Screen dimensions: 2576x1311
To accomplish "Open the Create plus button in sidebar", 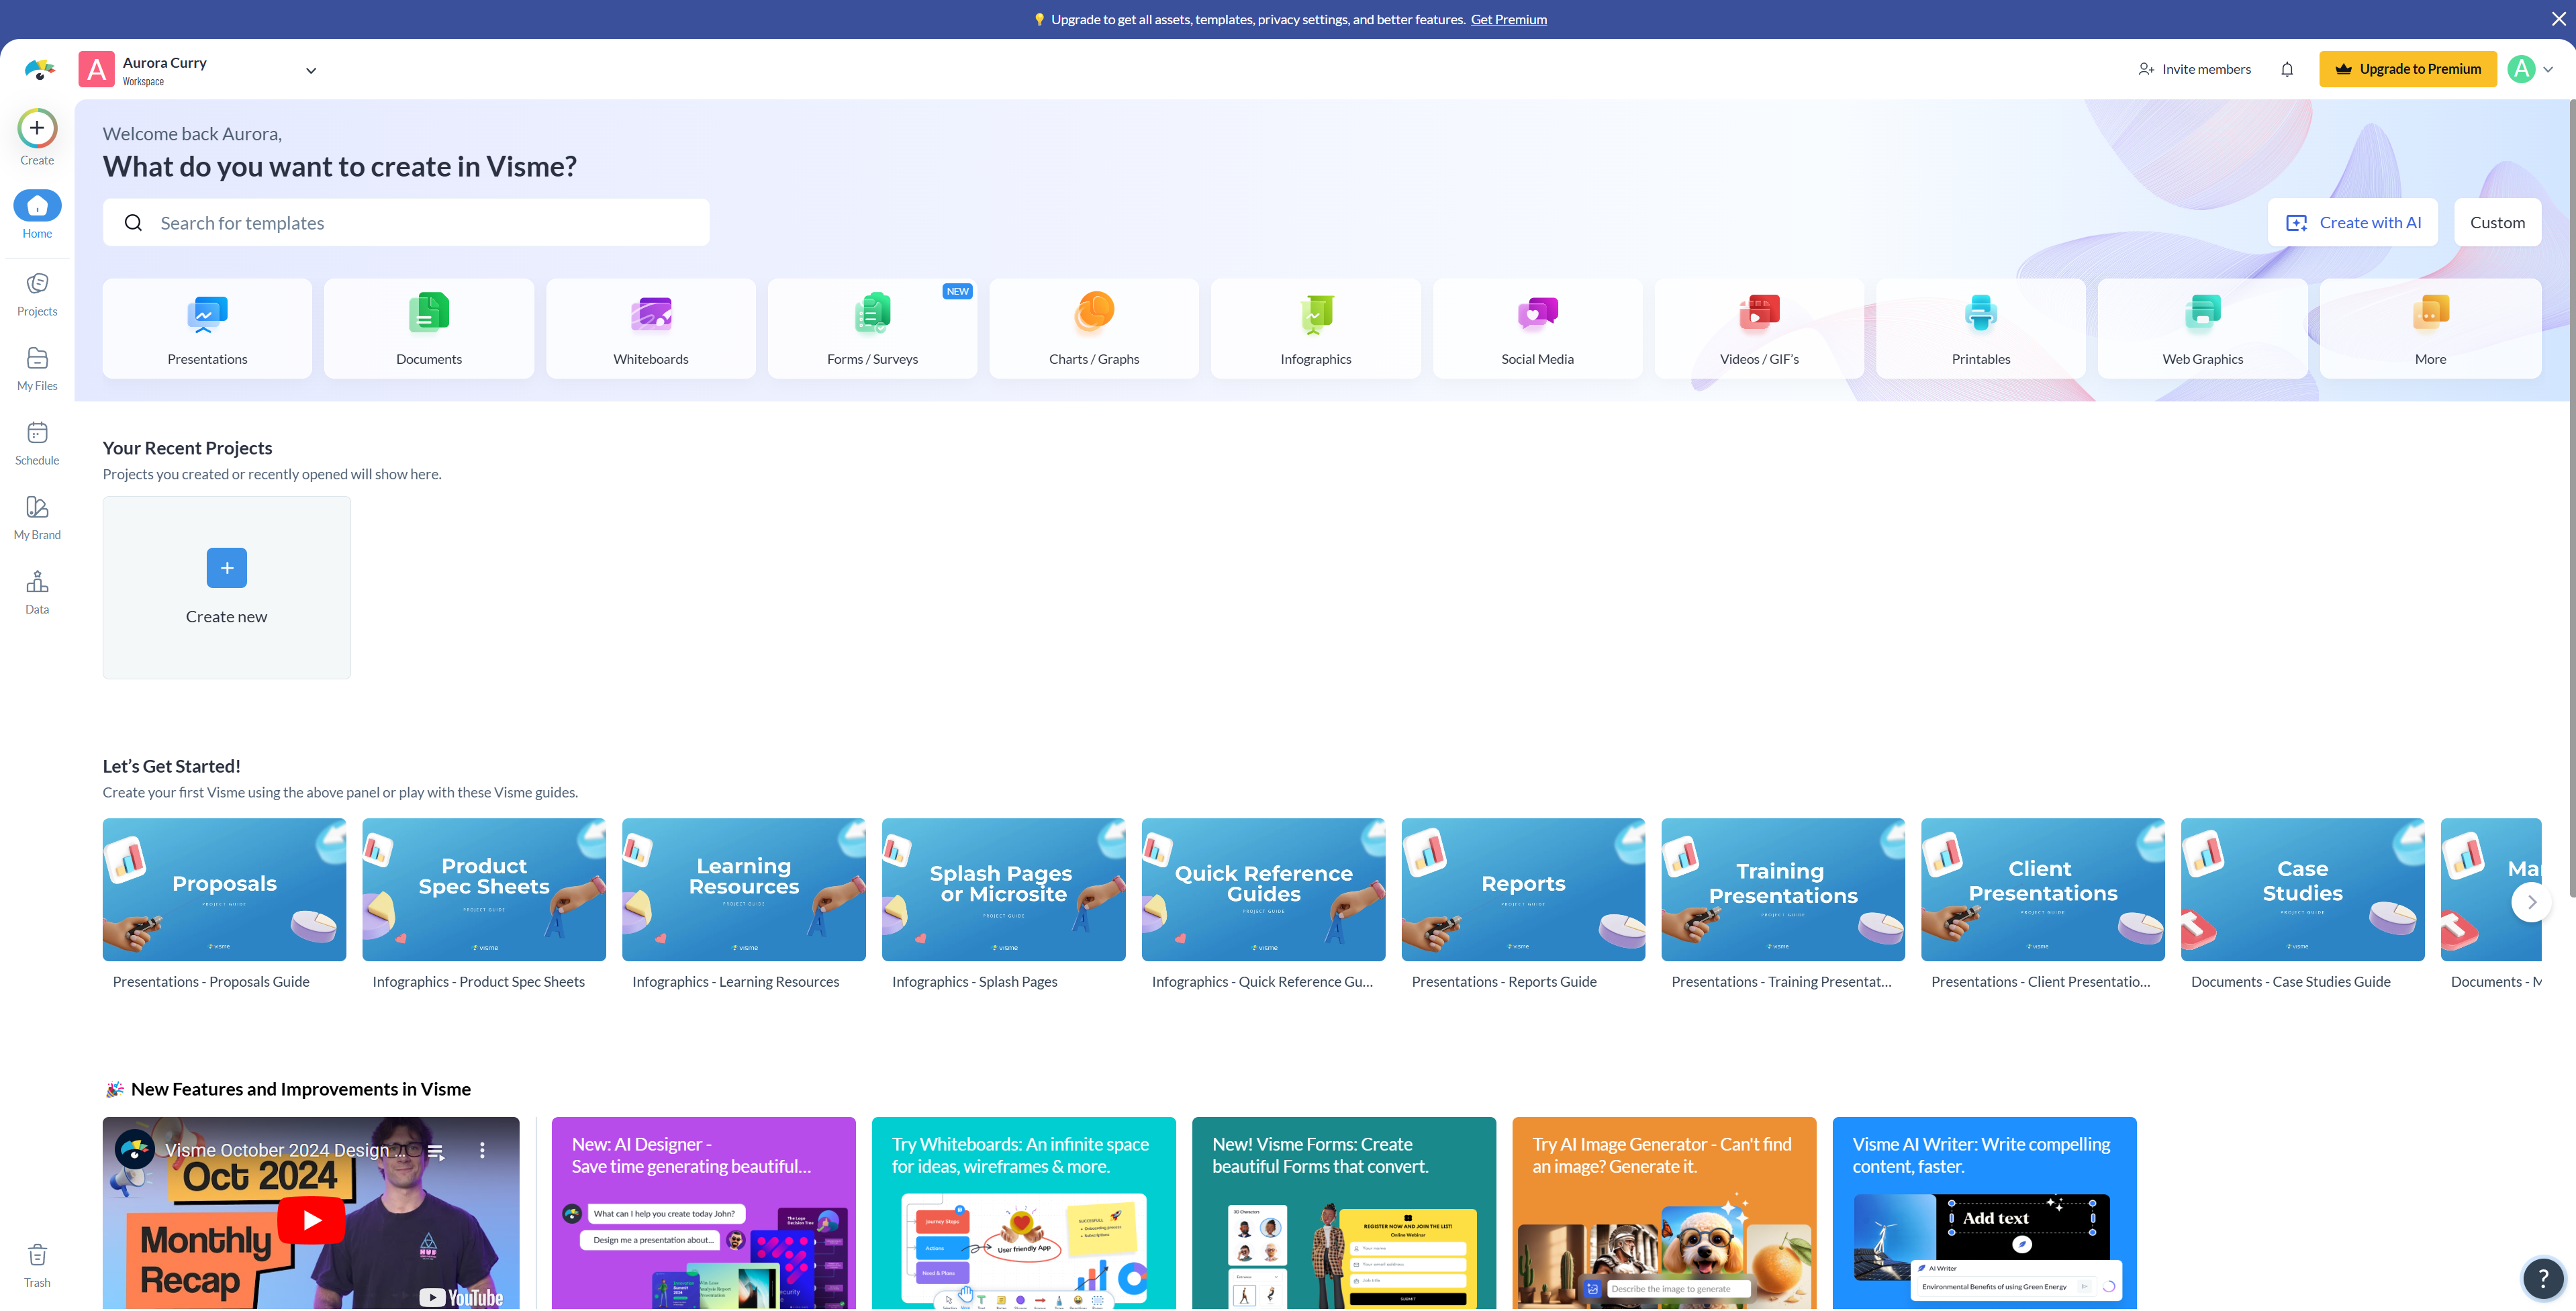I will pos(37,128).
